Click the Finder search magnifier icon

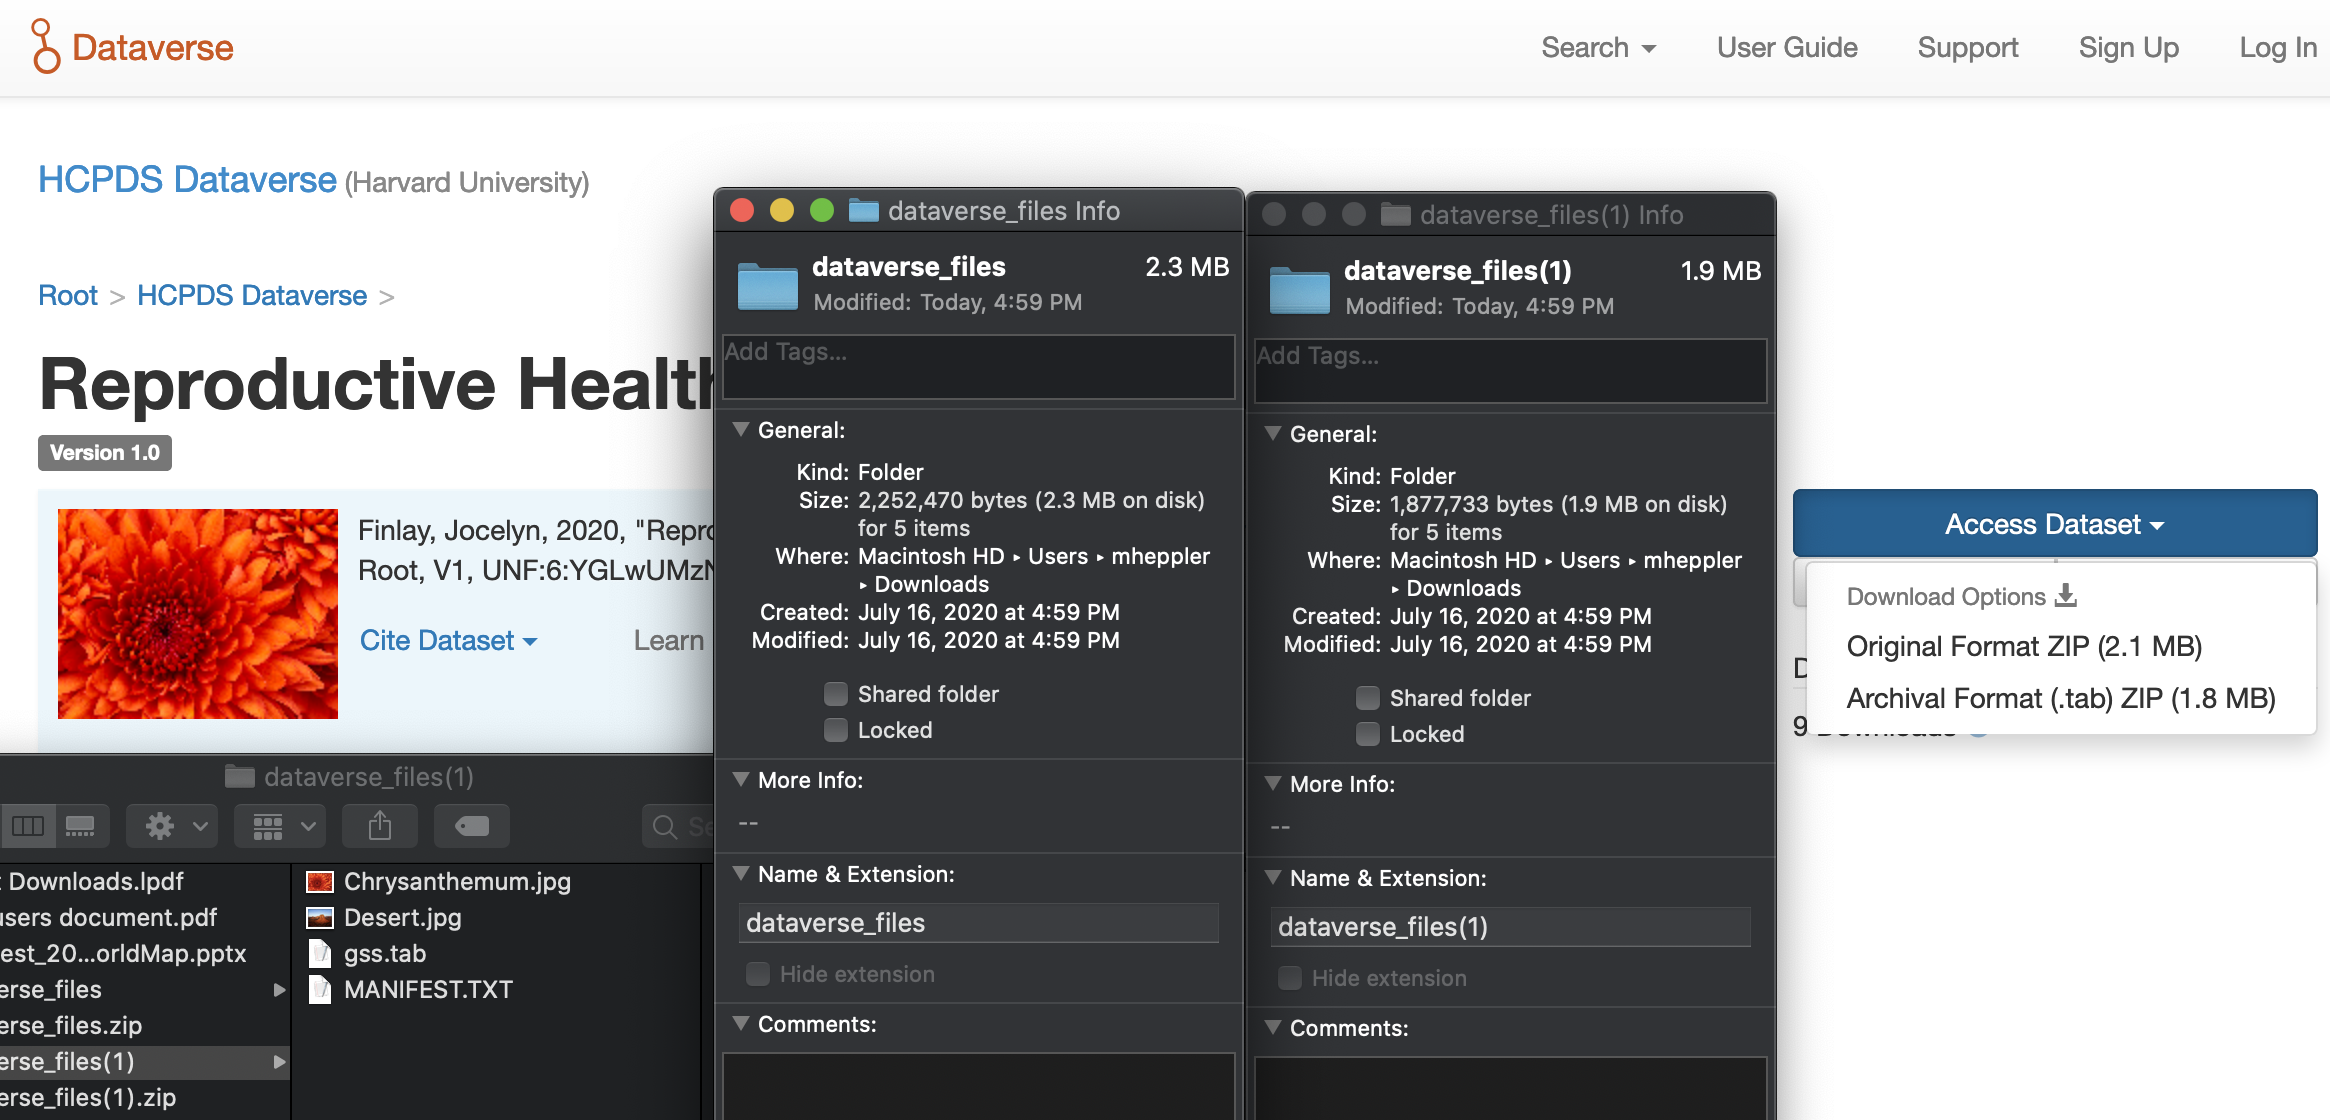click(664, 827)
